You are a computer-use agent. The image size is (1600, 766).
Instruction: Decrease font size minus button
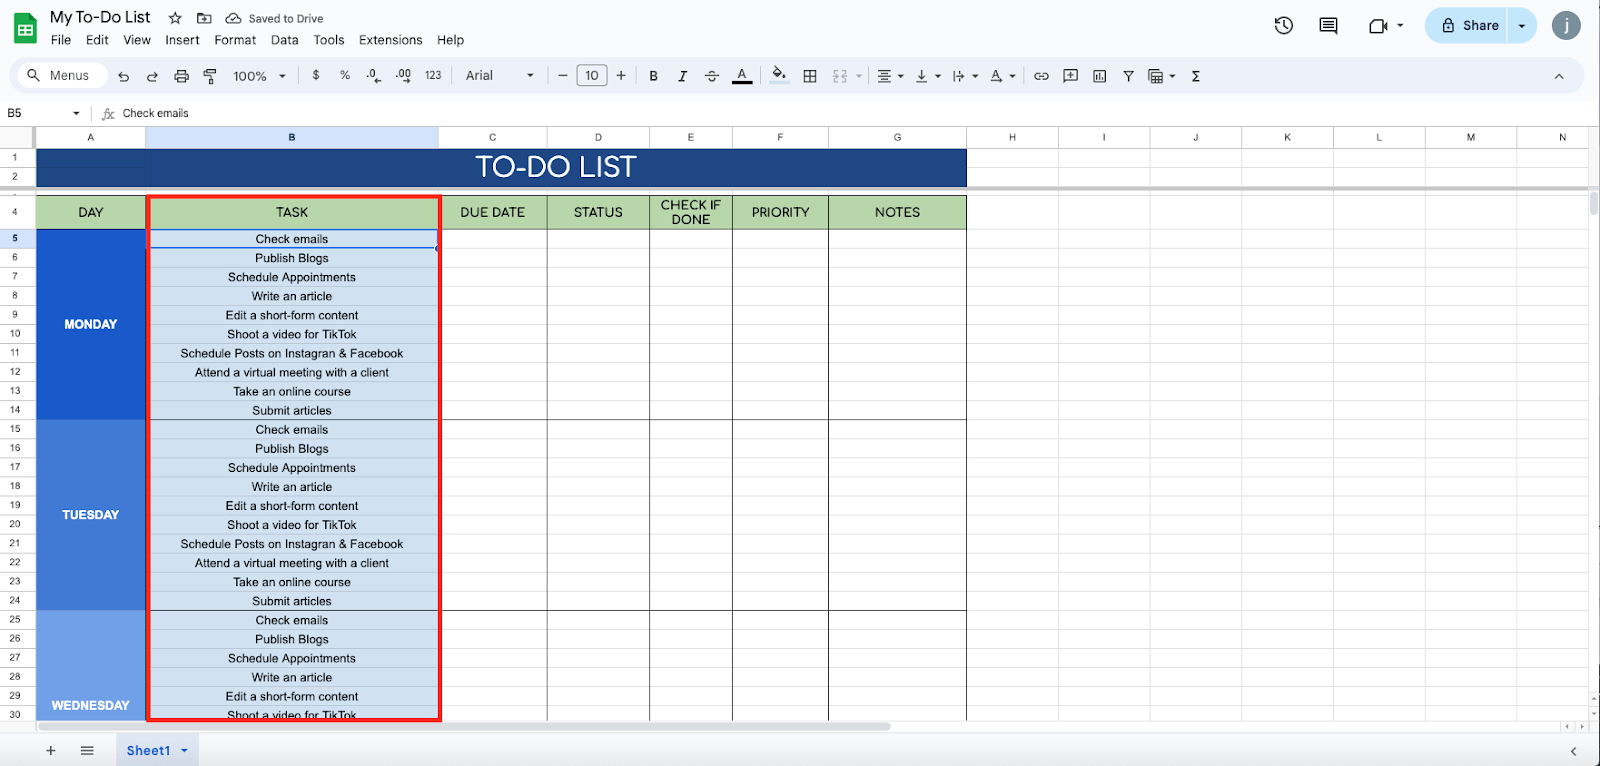(x=563, y=76)
